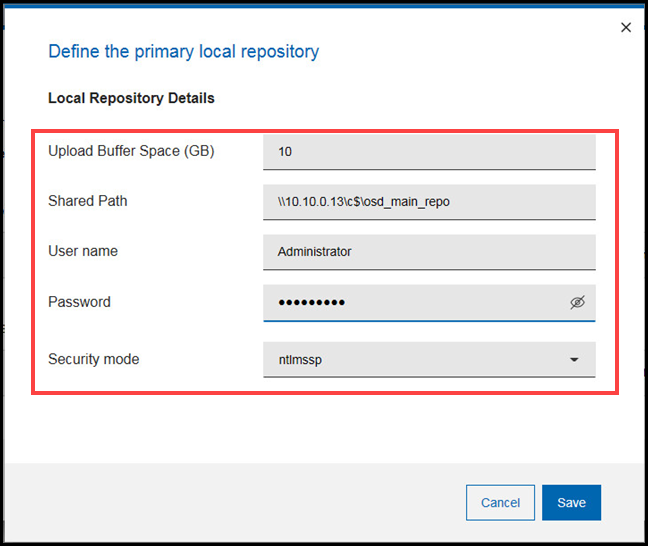Focus the Upload Buffer Space field
This screenshot has width=648, height=546.
pyautogui.click(x=429, y=152)
